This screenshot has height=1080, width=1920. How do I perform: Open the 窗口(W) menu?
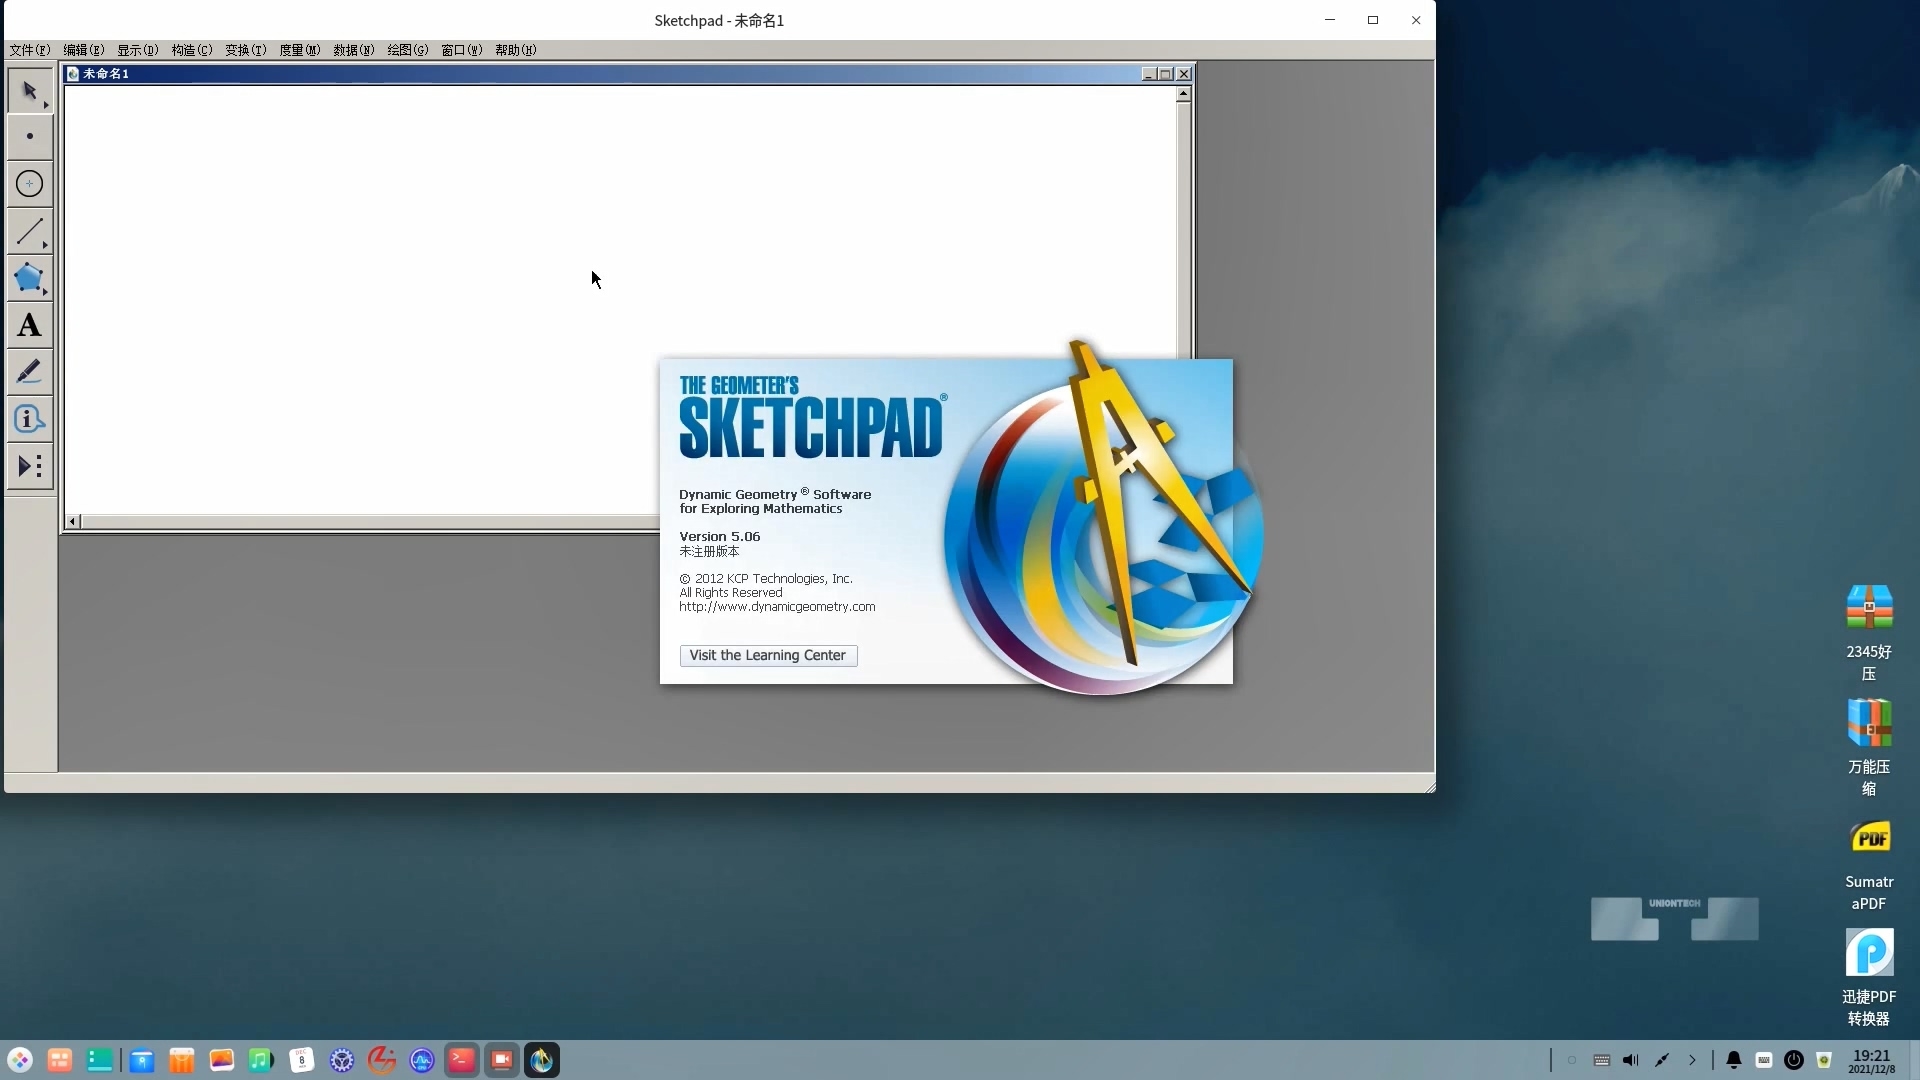462,50
